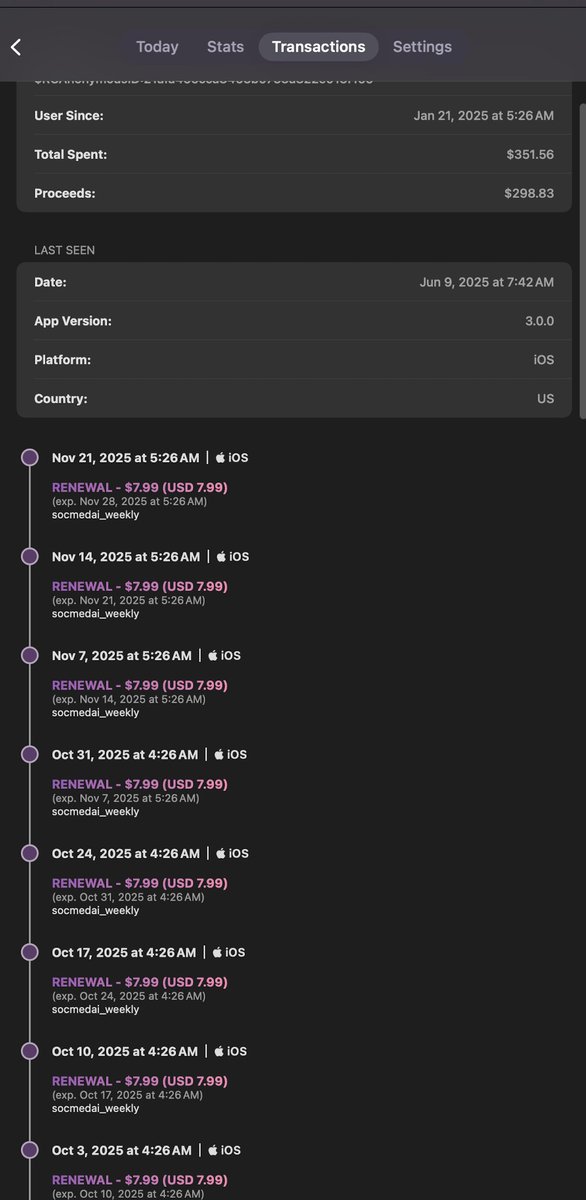Click the LAST SEEN section header
Screen dimensions: 586x1200
[65, 250]
